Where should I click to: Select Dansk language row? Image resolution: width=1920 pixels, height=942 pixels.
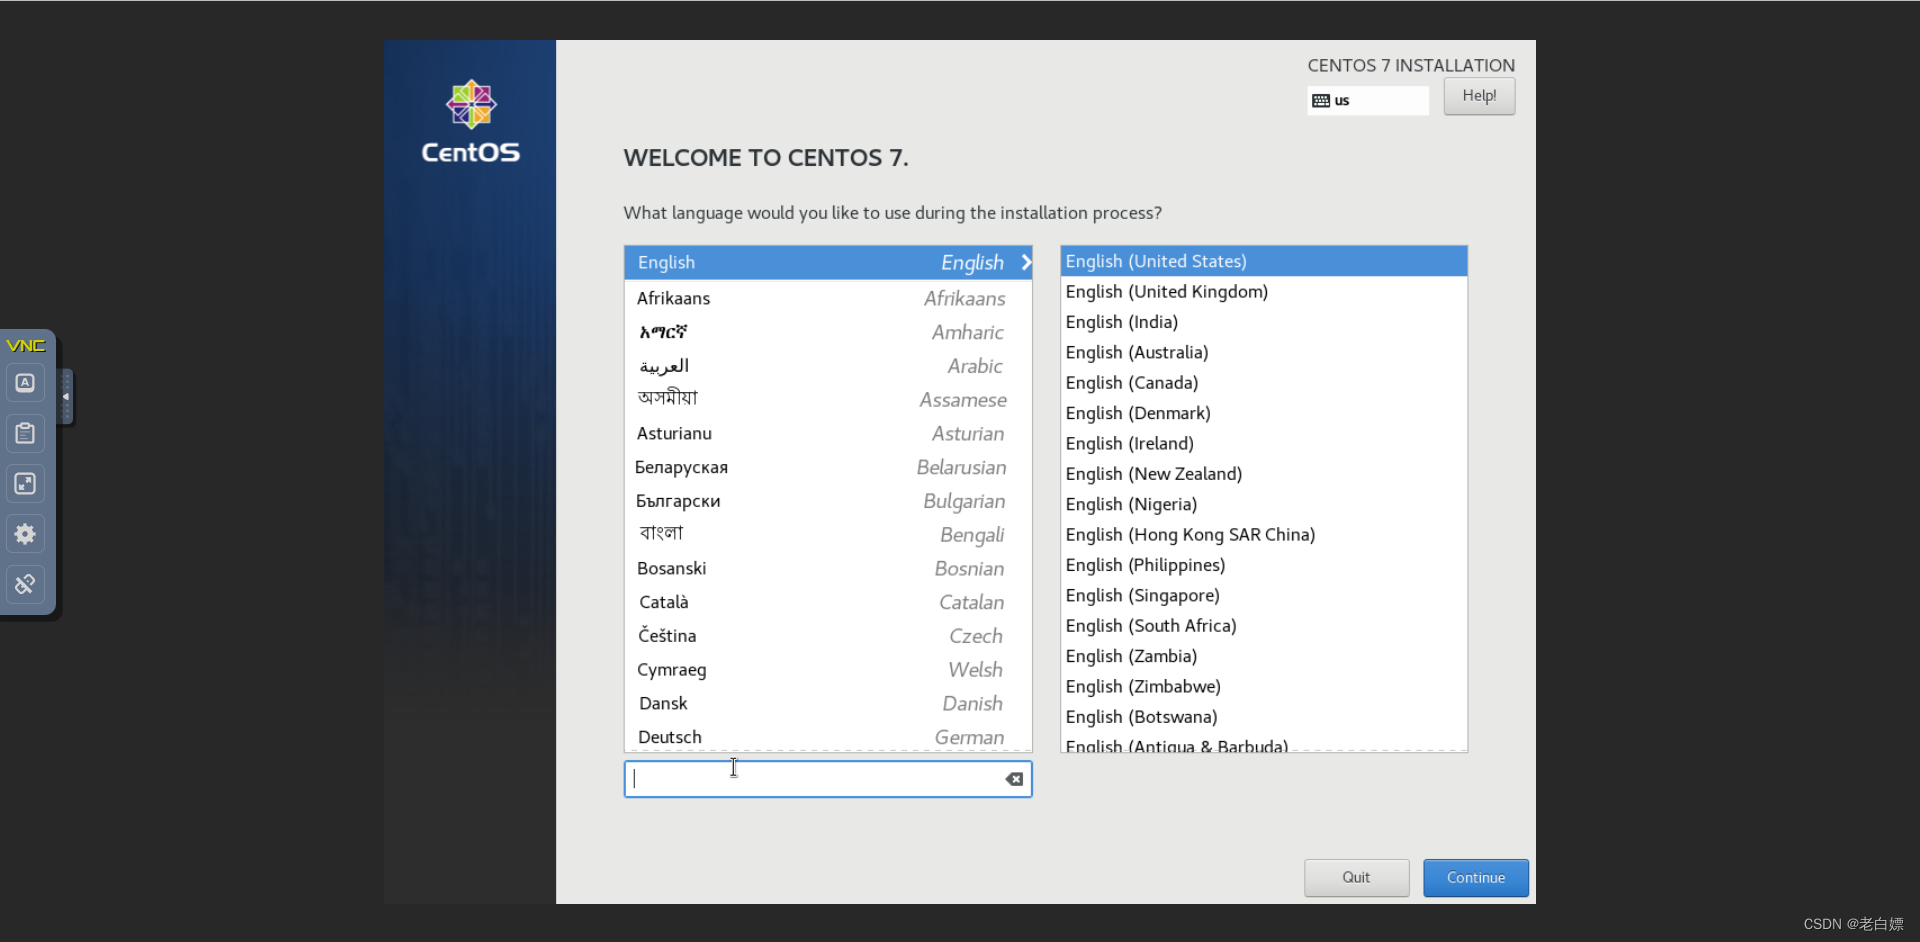tap(828, 703)
